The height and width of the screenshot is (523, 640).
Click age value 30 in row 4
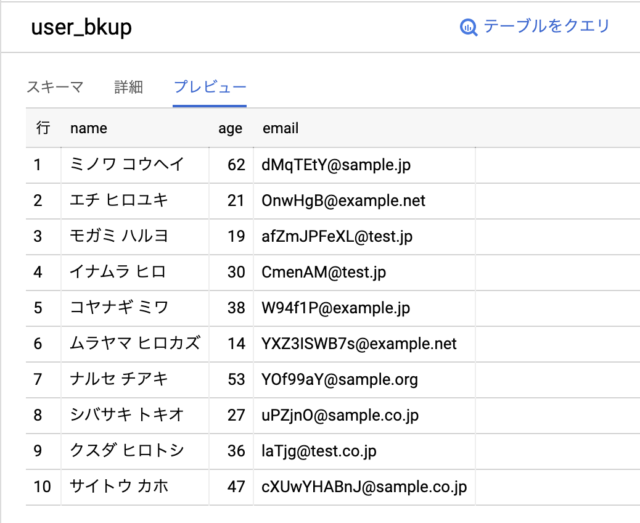(236, 272)
